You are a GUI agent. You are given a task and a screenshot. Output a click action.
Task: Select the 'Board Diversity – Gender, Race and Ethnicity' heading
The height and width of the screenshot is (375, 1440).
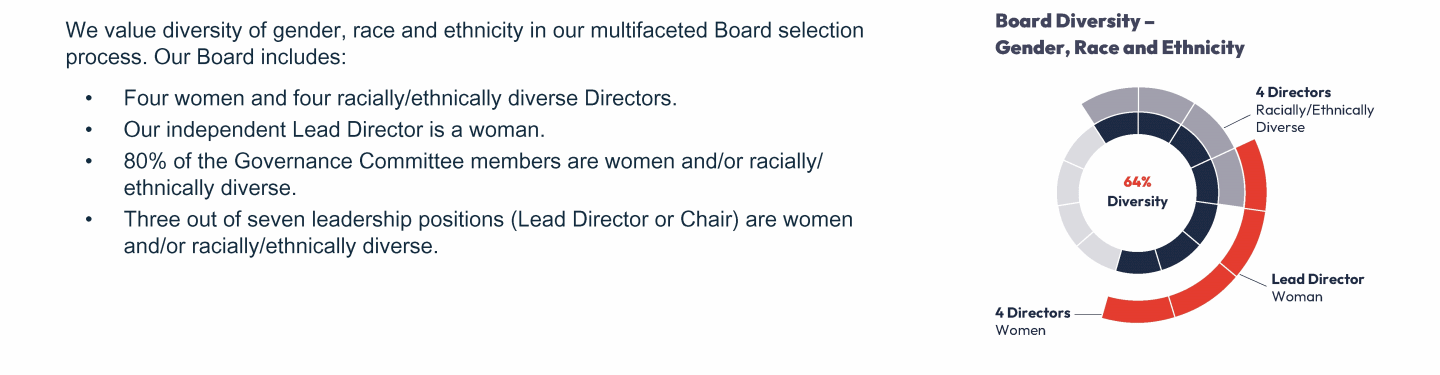tap(1120, 34)
